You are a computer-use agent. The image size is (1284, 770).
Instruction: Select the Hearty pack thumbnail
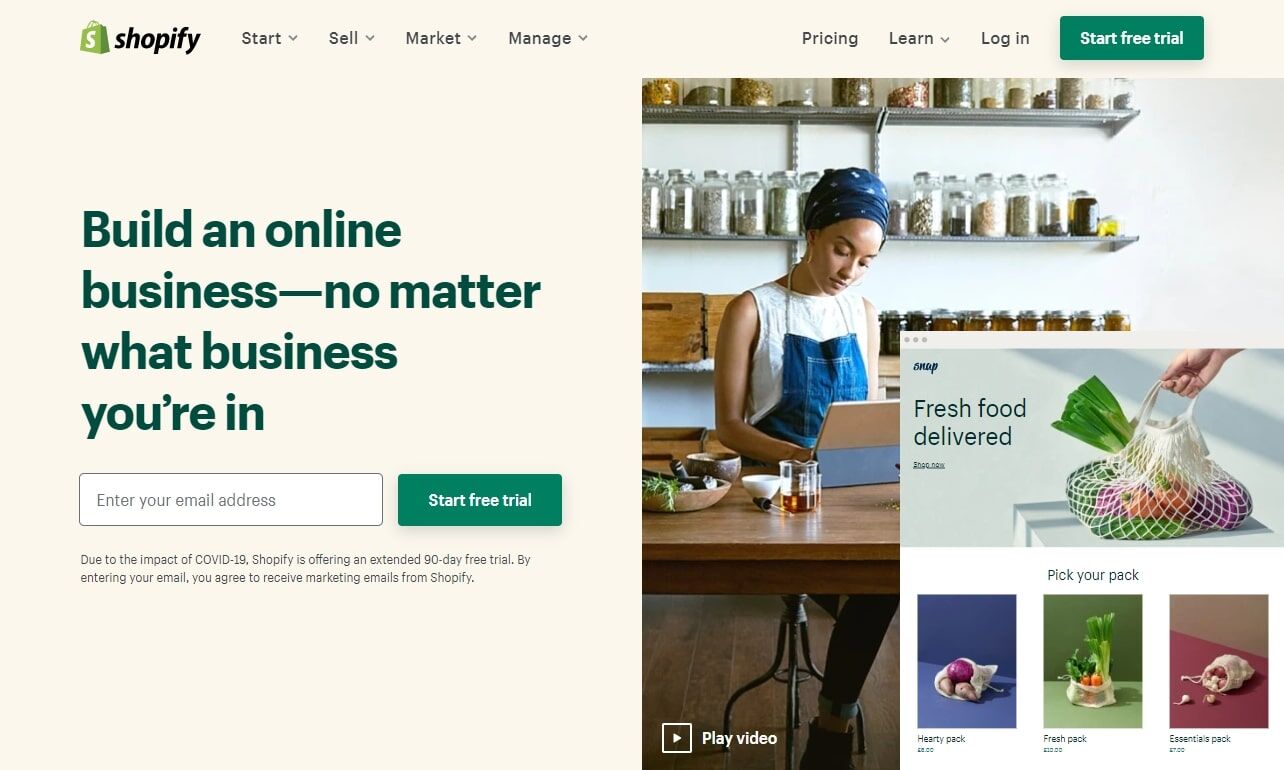click(967, 661)
